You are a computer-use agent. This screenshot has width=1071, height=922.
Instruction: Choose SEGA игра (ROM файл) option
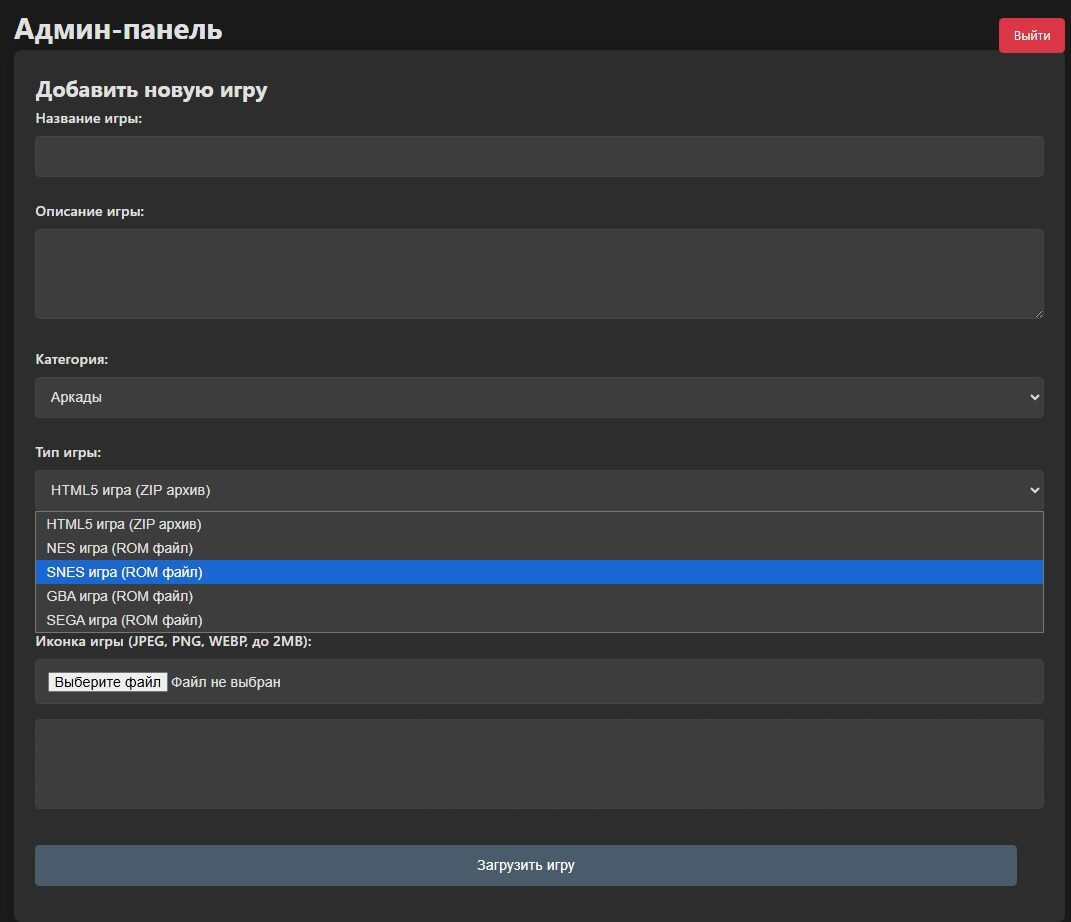[x=125, y=620]
